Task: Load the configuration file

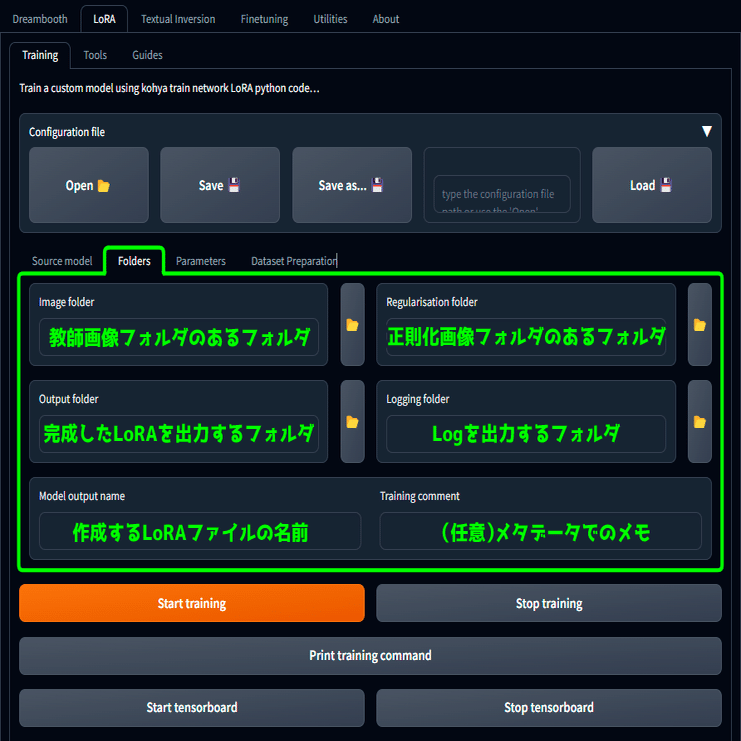Action: pyautogui.click(x=652, y=185)
